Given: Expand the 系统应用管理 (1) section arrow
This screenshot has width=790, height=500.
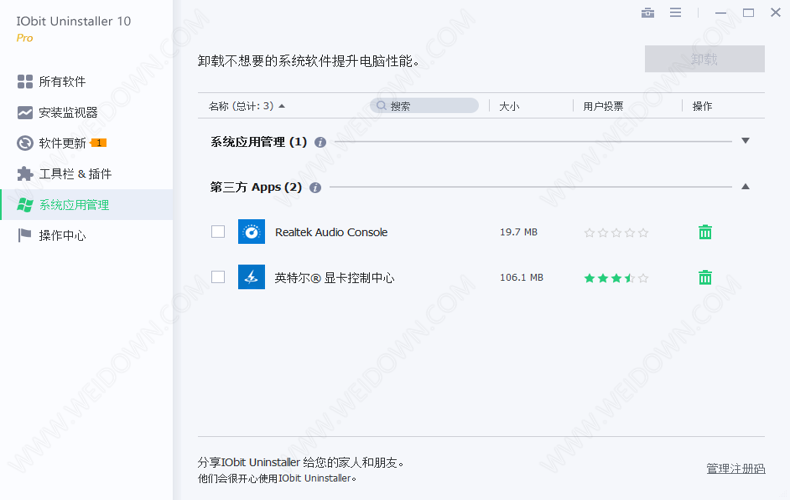Looking at the screenshot, I should pos(745,141).
